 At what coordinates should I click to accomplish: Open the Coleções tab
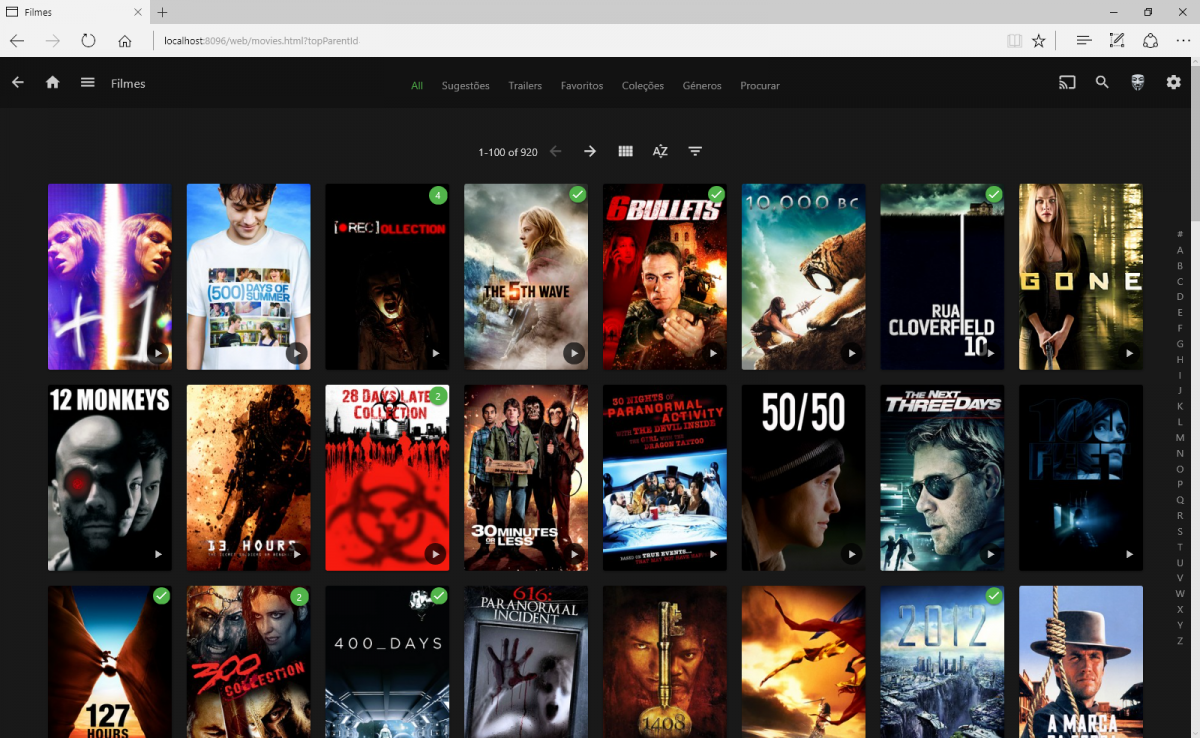(x=643, y=86)
